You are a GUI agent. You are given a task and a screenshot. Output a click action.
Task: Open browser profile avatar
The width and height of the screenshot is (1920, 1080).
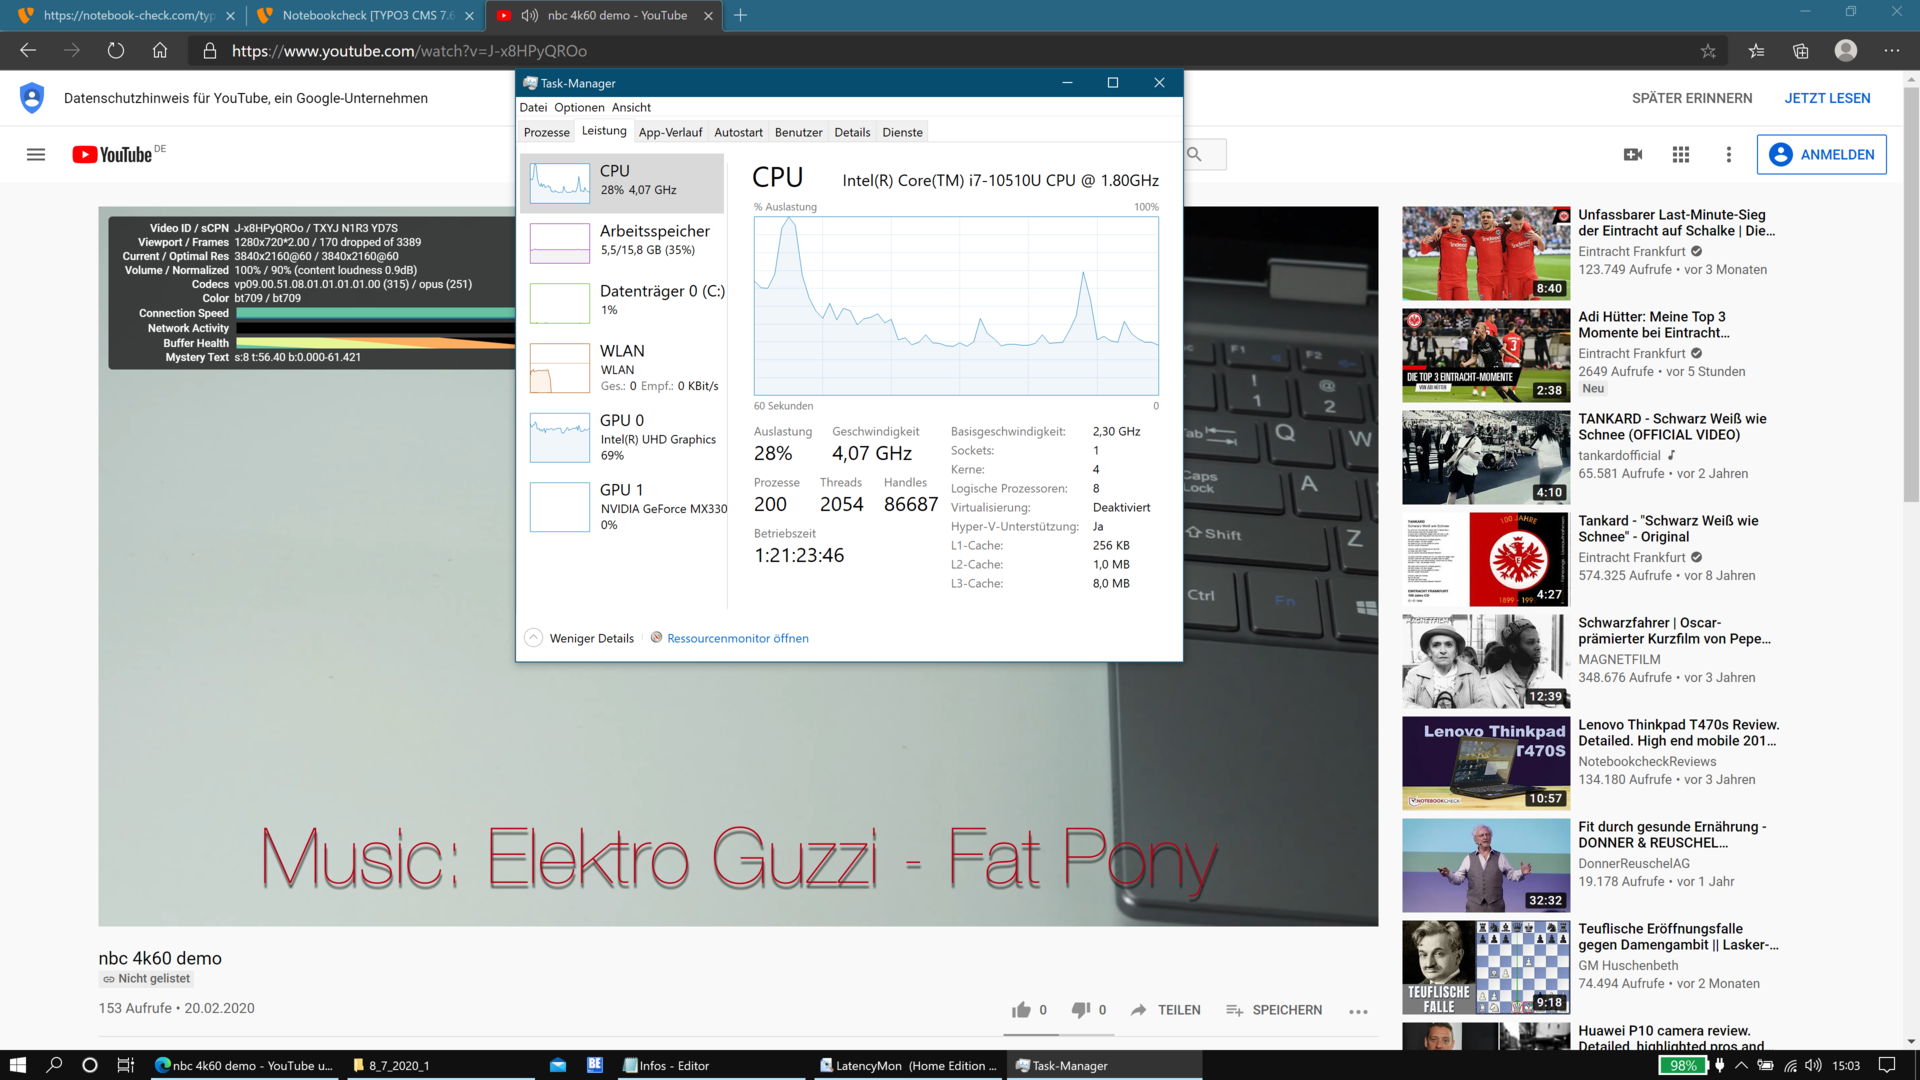pyautogui.click(x=1846, y=50)
